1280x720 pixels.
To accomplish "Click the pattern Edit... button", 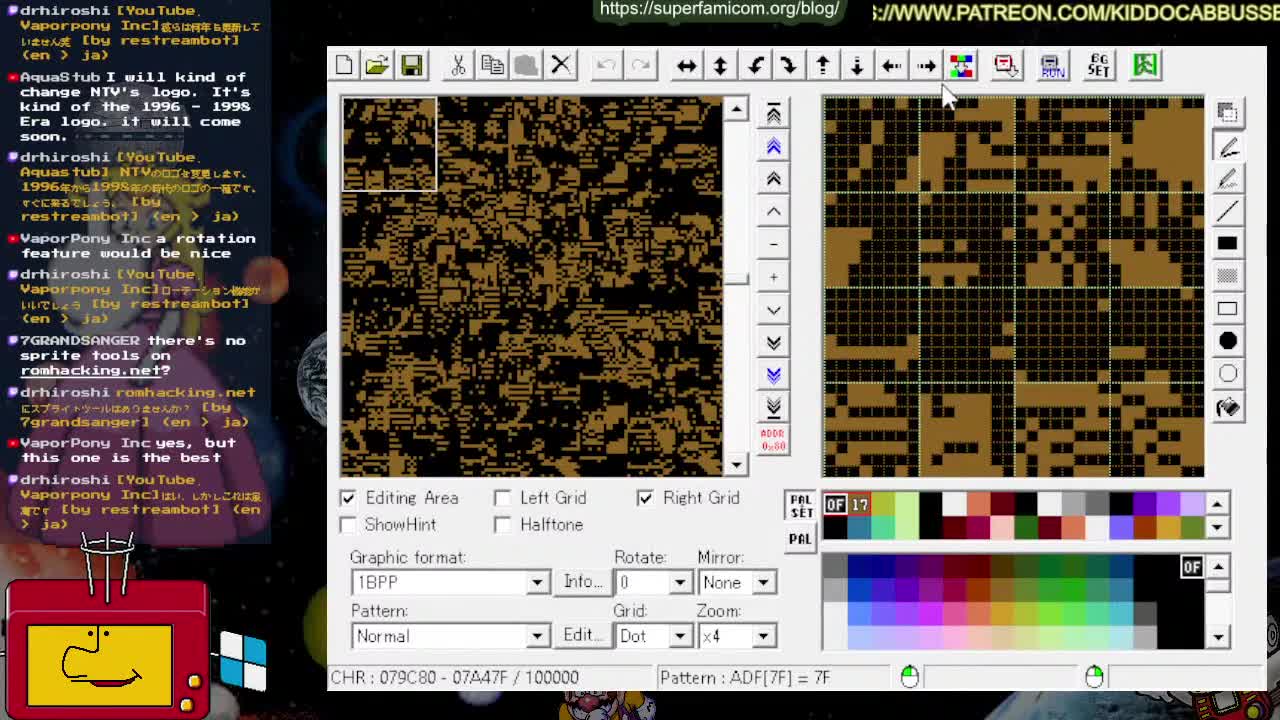I will (582, 636).
